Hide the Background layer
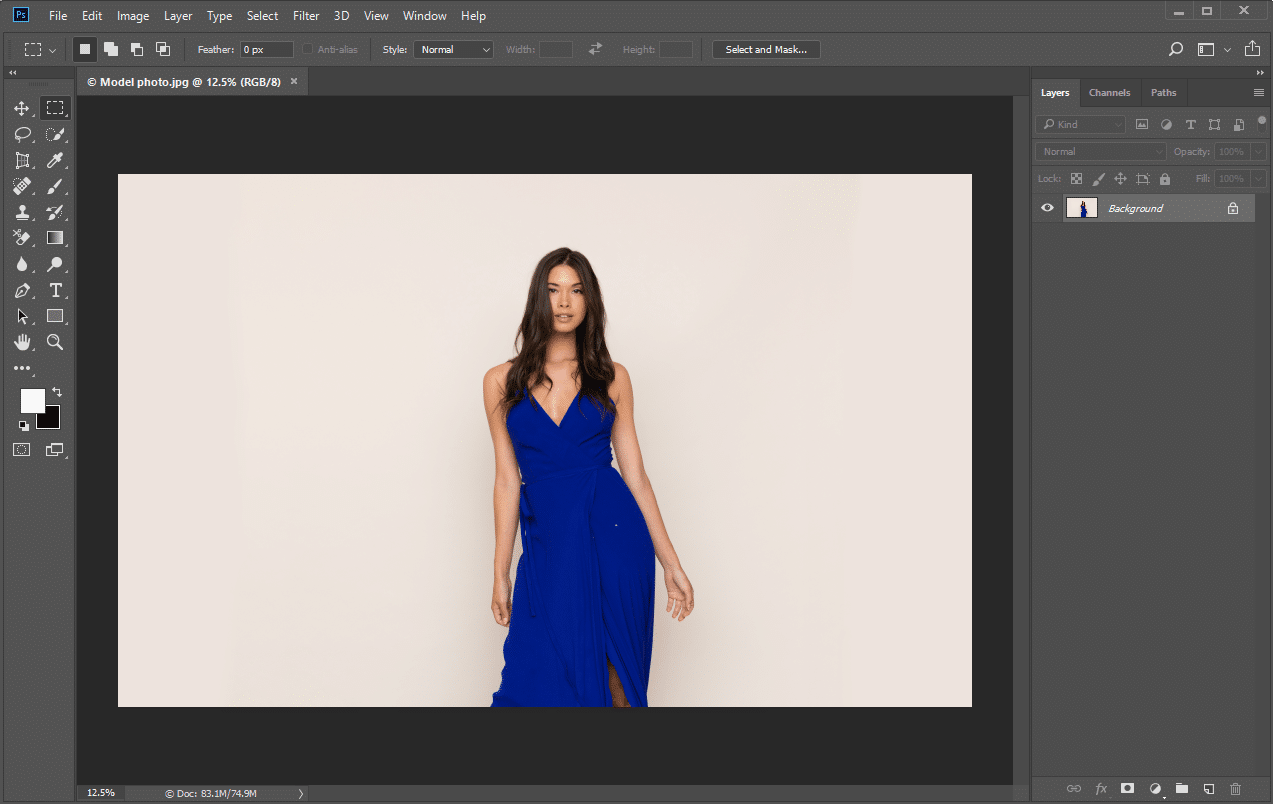The height and width of the screenshot is (804, 1273). coord(1047,208)
